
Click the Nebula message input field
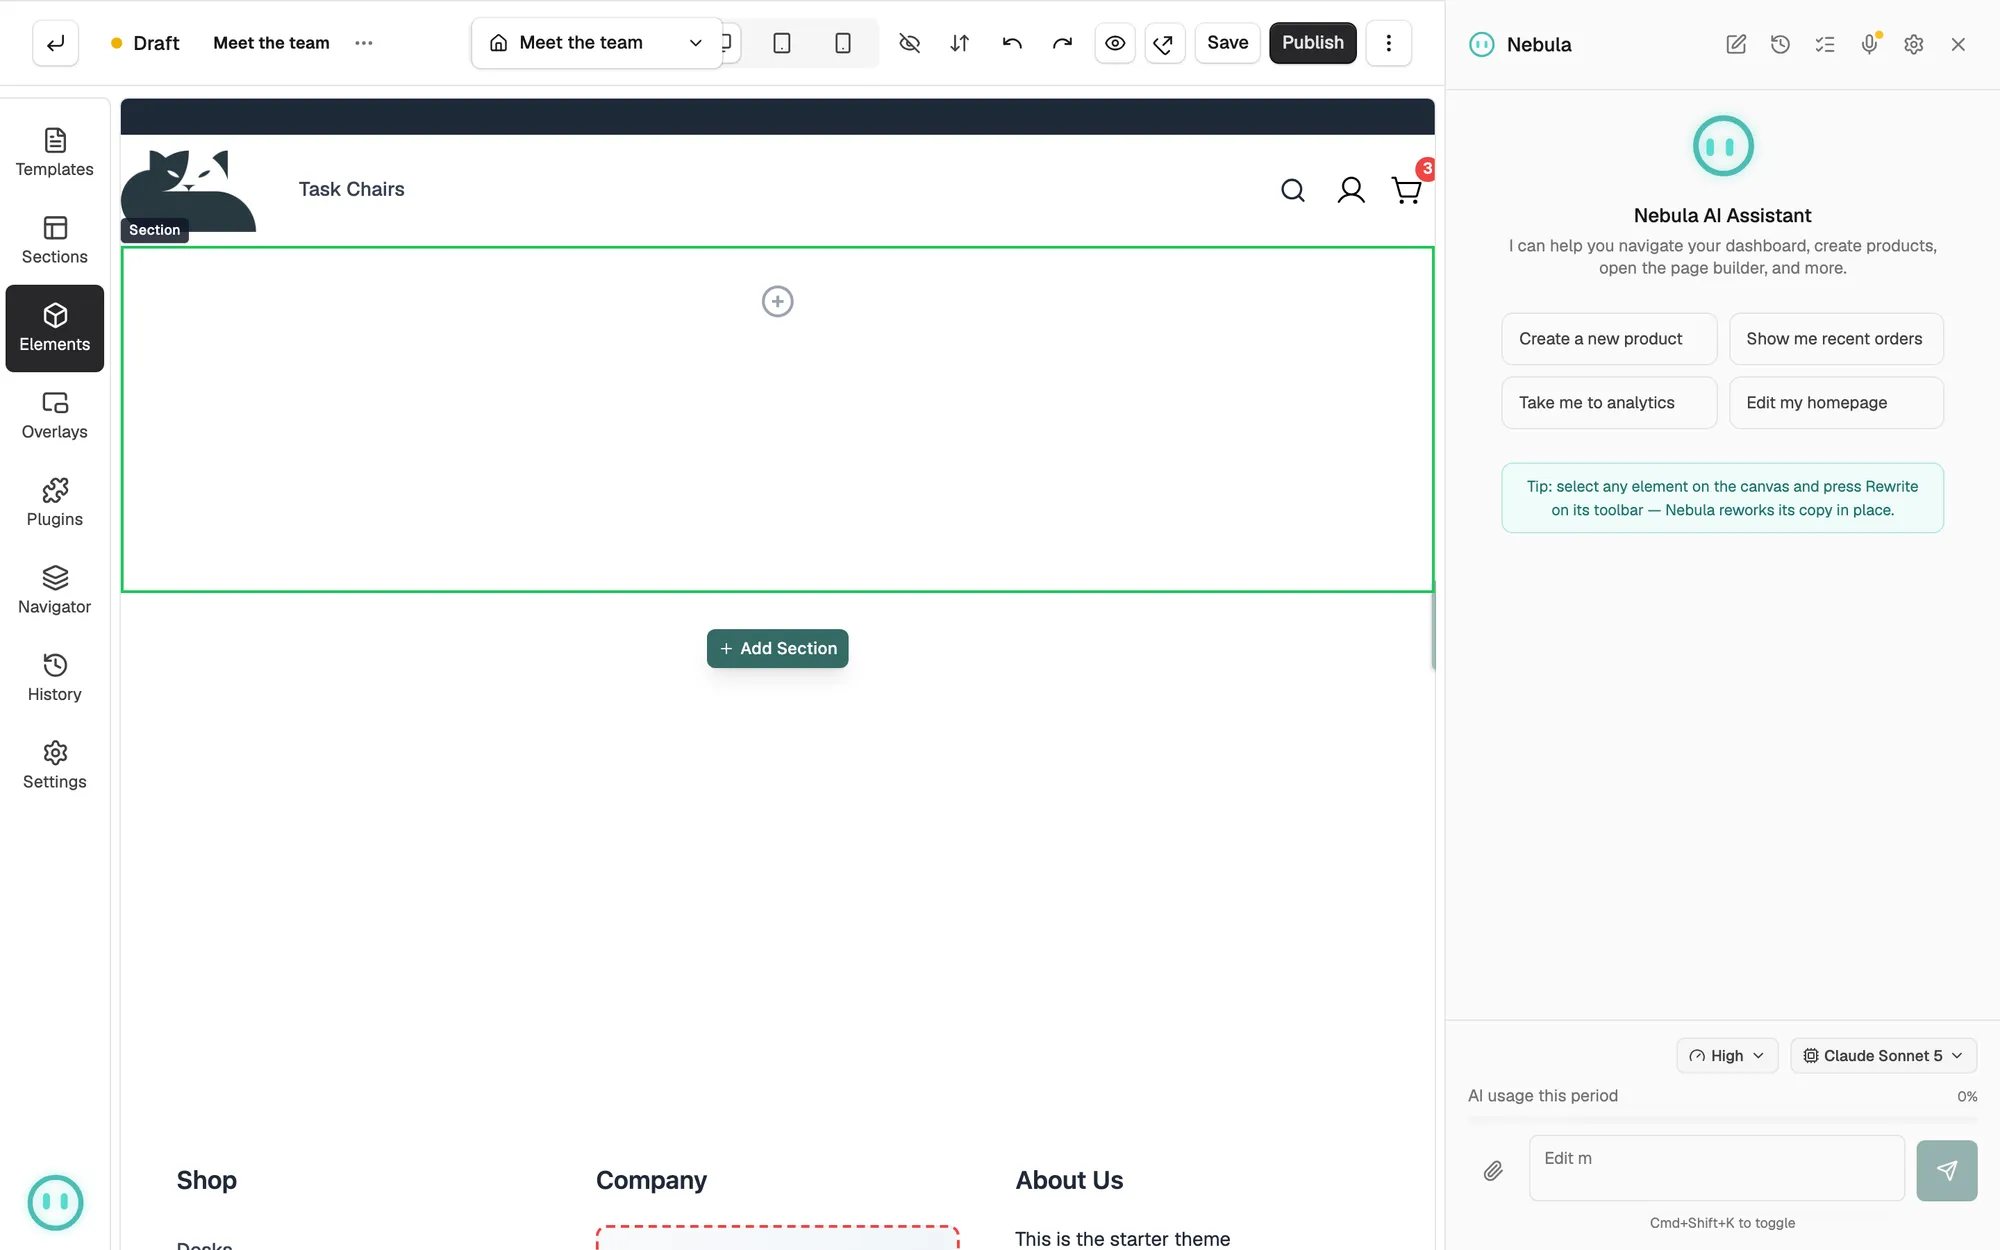(1716, 1168)
